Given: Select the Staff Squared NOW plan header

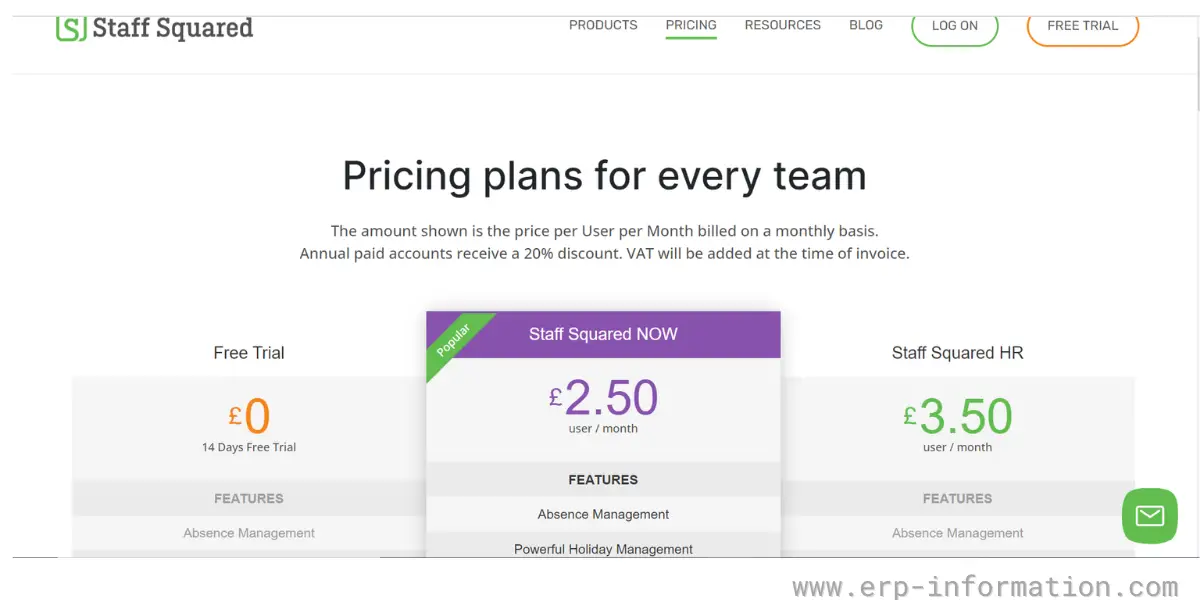Looking at the screenshot, I should coord(603,334).
